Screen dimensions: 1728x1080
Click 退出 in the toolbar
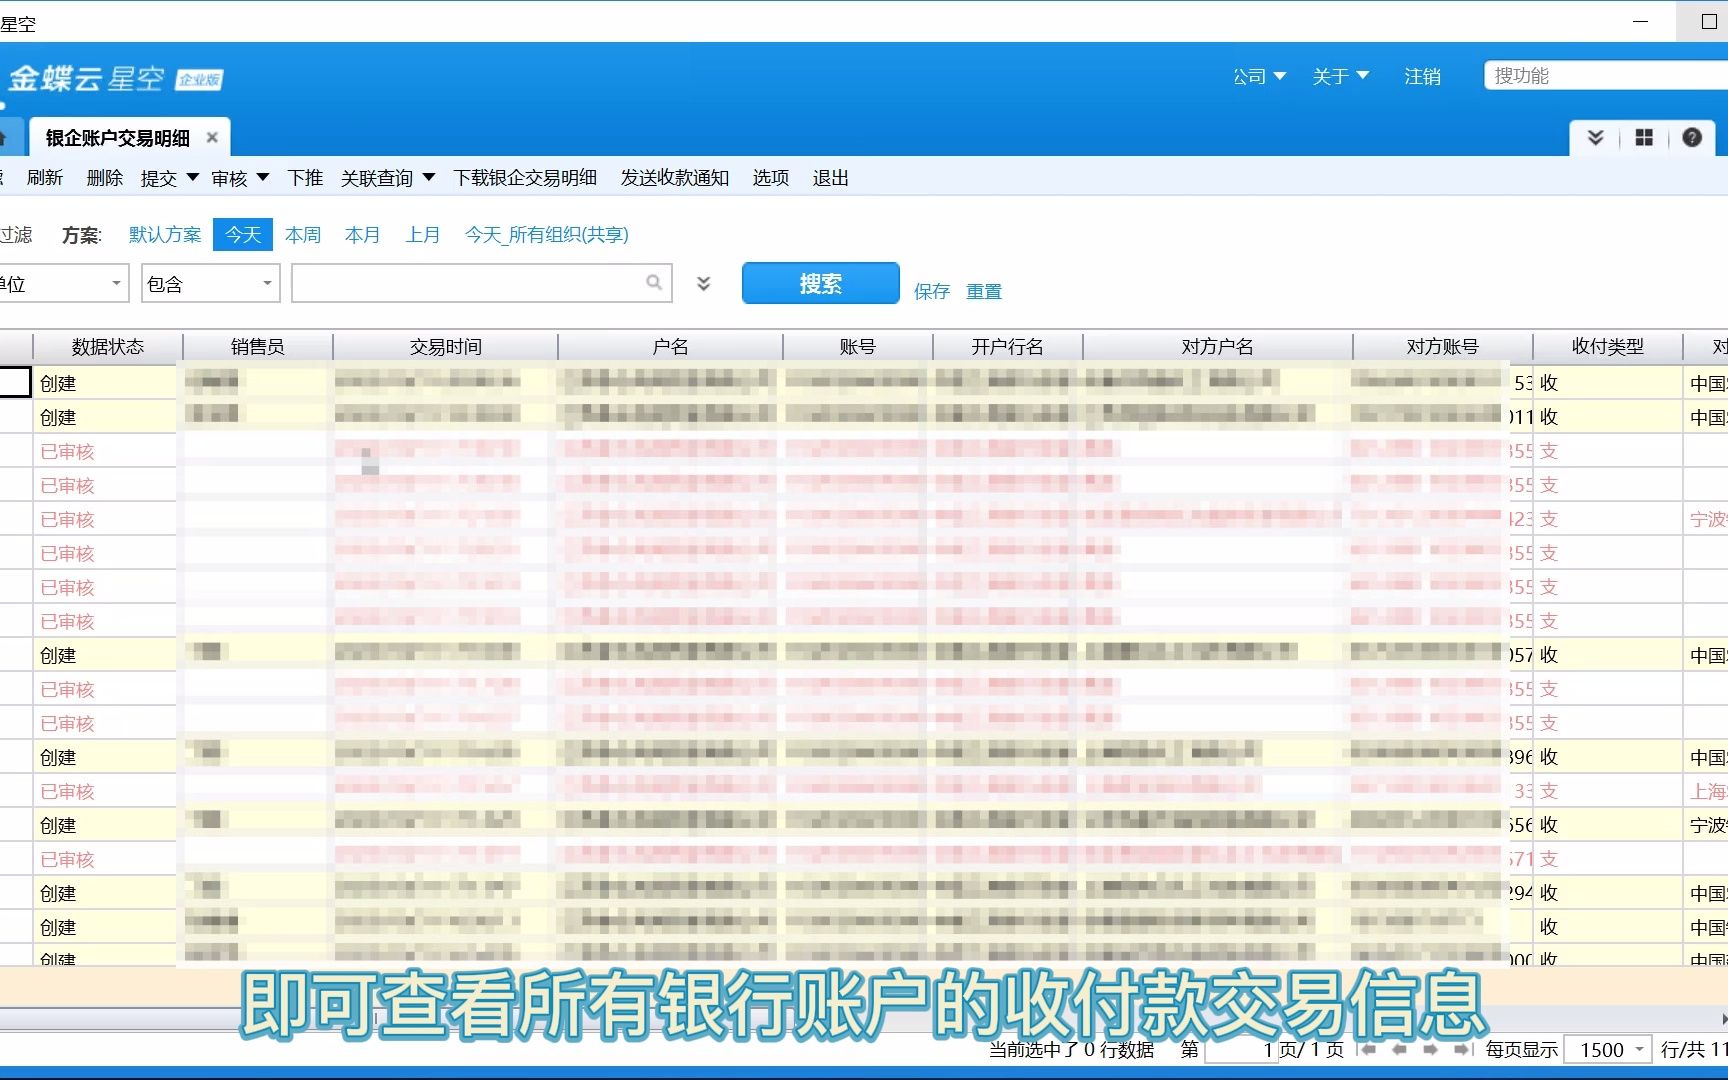(x=831, y=178)
